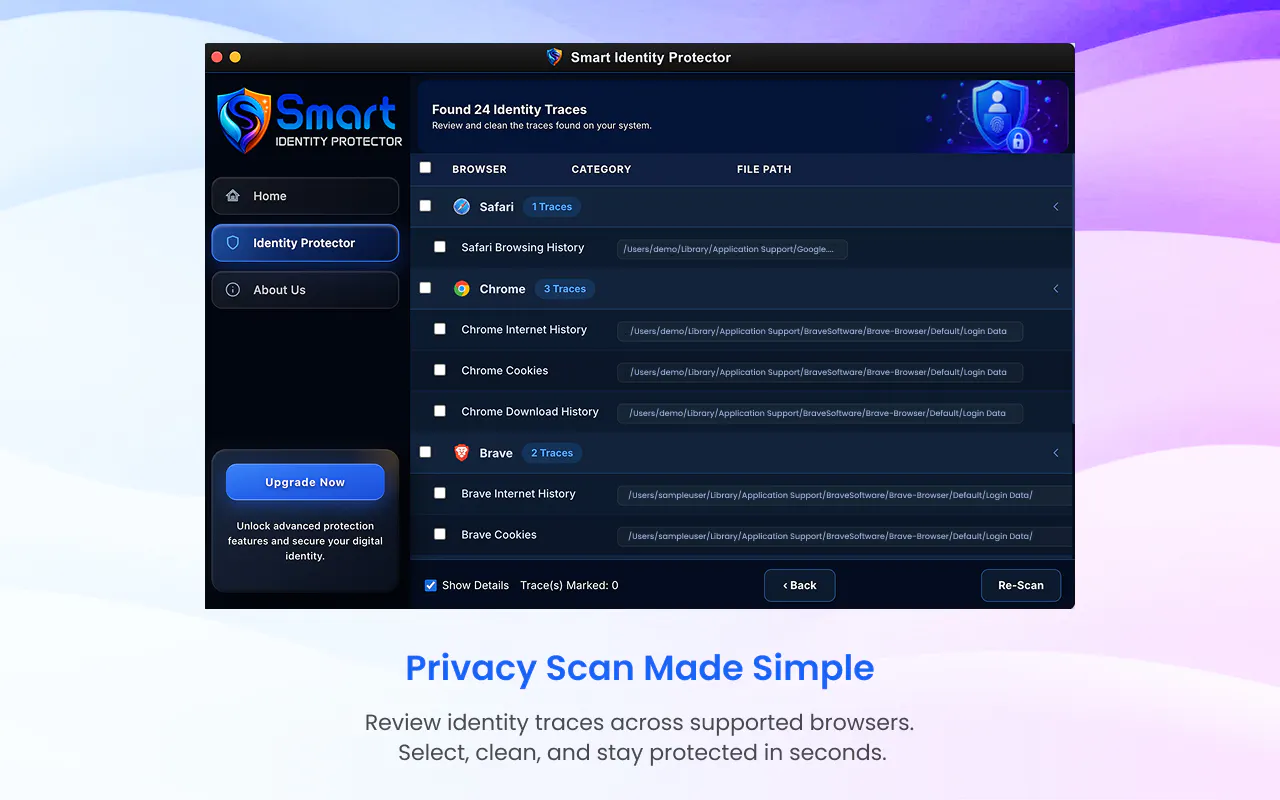The width and height of the screenshot is (1280, 800).
Task: Click the Brave Cookies label
Action: point(499,534)
